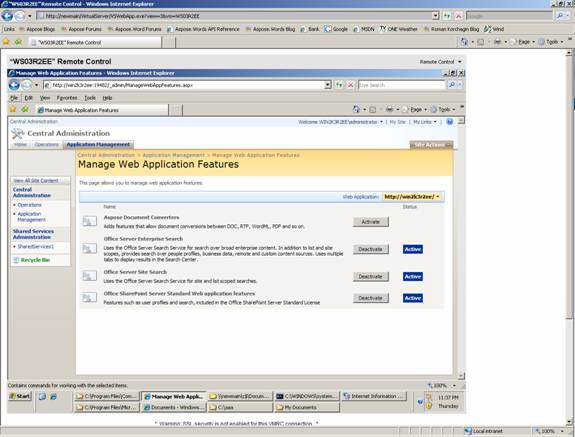Viewport: 575px width, 437px height.
Task: Click the Central Administration logo icon
Action: (17, 134)
